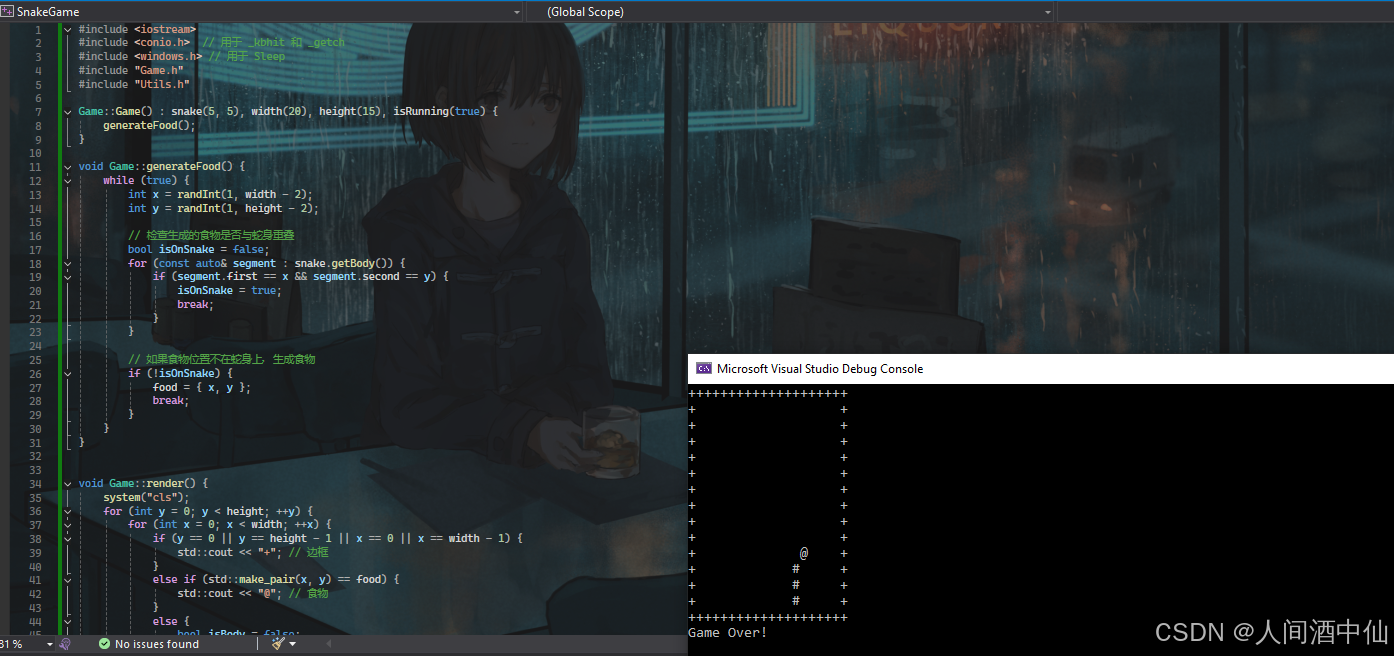Click the Chinese comment on line 16
The height and width of the screenshot is (656, 1394).
[211, 235]
